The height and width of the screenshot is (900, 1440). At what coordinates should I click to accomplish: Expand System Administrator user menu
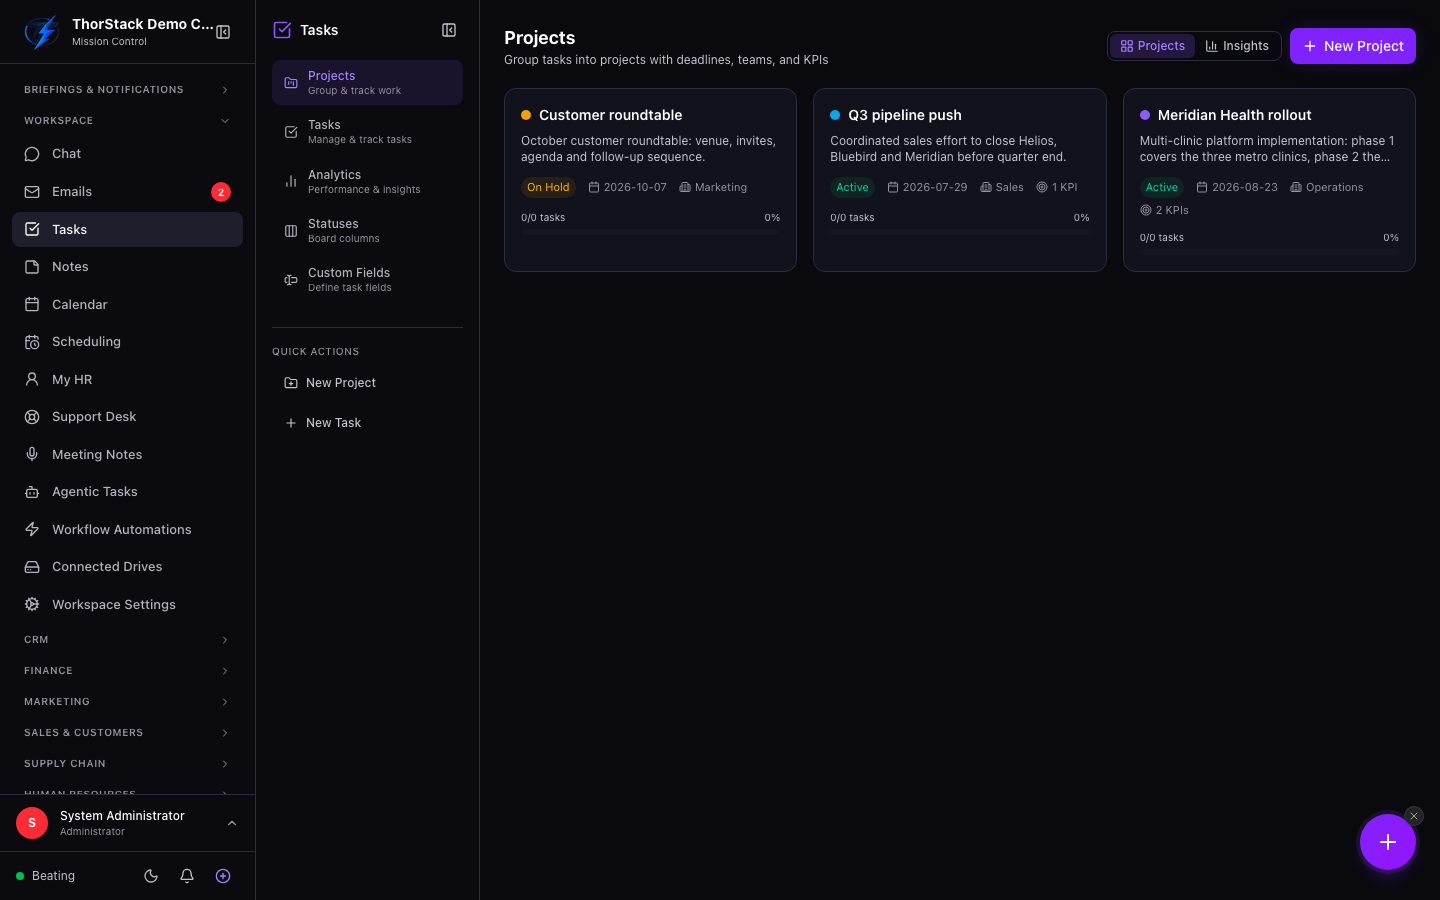coord(127,823)
